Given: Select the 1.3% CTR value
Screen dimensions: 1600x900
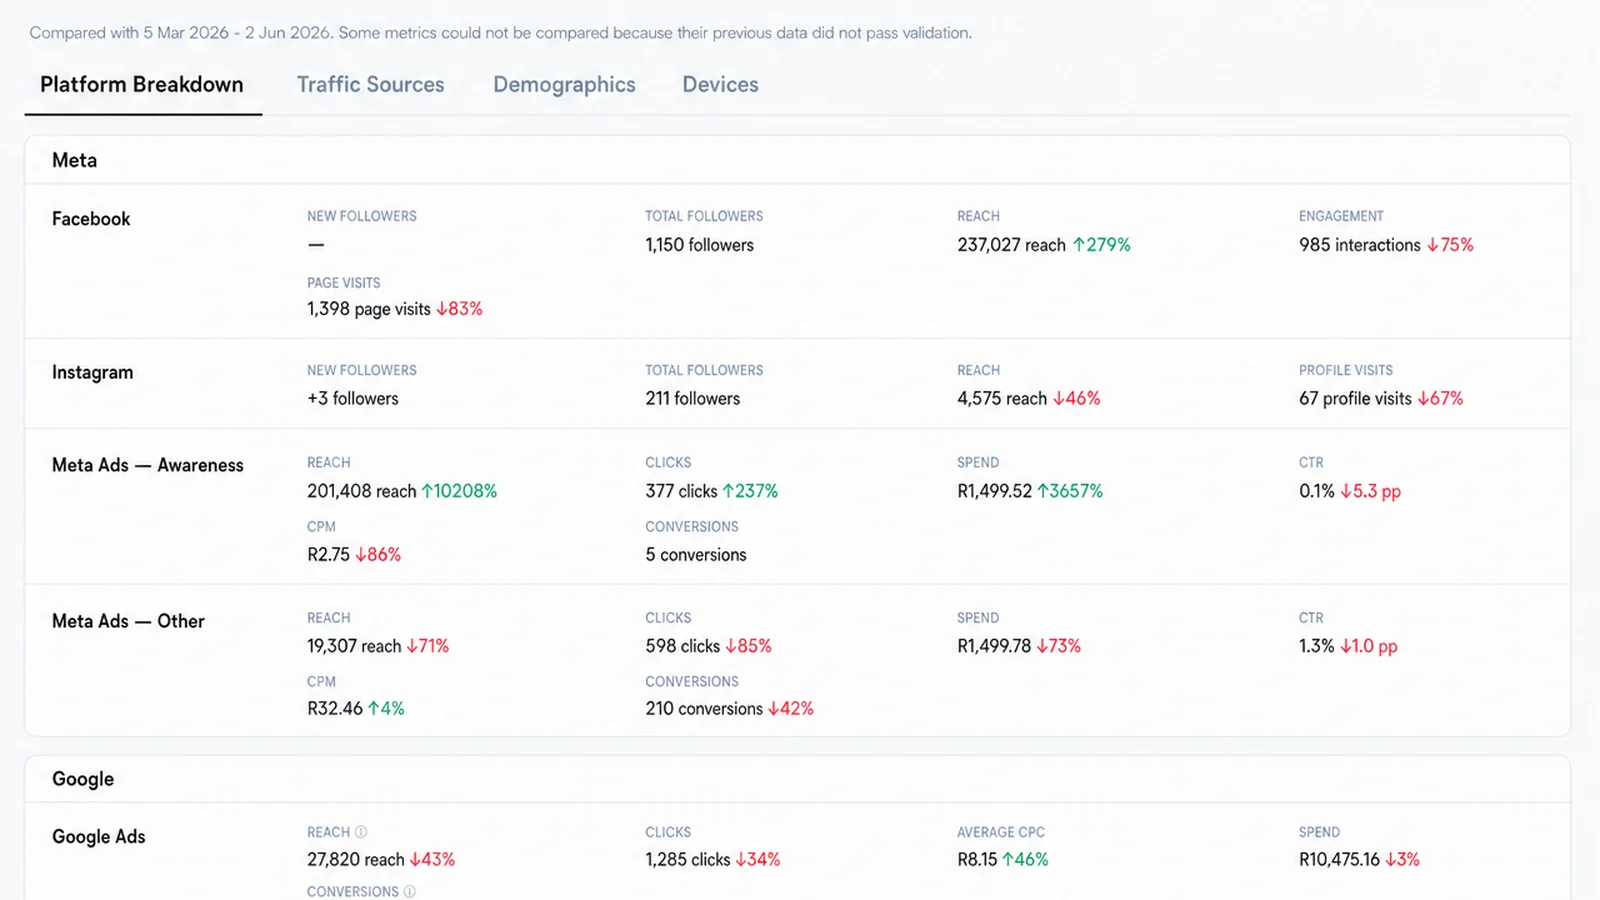Looking at the screenshot, I should click(1317, 646).
